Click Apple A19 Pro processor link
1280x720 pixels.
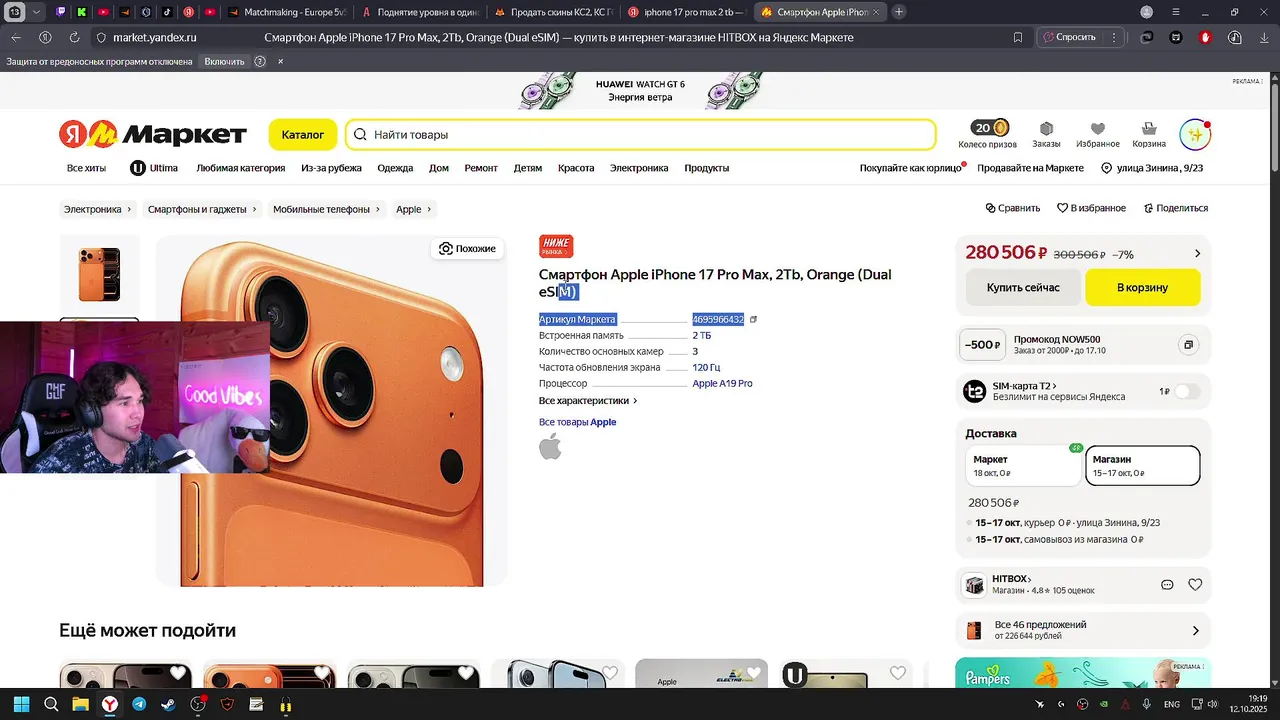(722, 383)
